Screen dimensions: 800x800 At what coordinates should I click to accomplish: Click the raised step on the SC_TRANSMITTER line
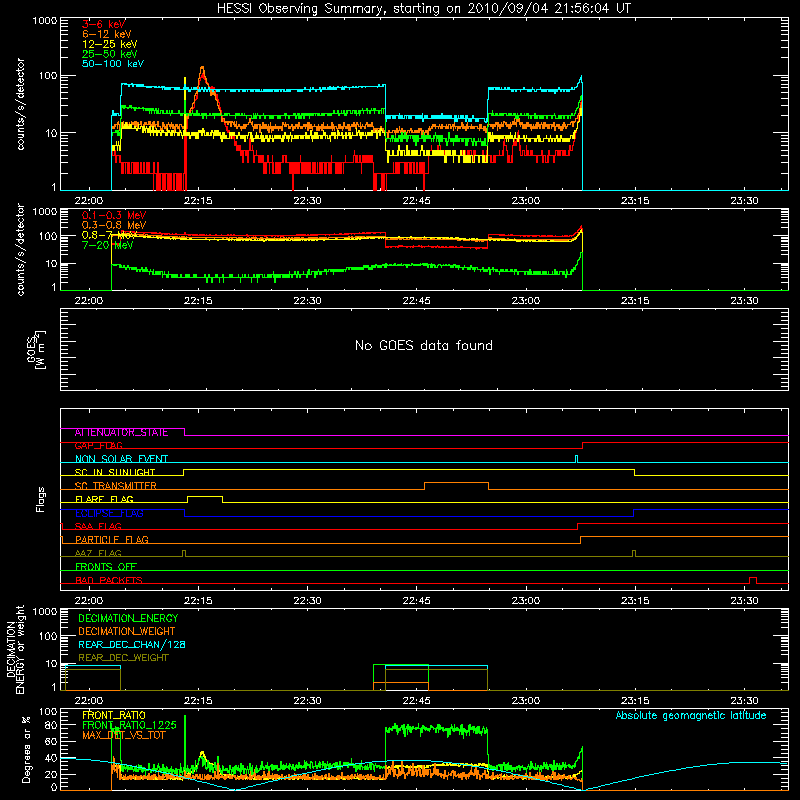456,483
